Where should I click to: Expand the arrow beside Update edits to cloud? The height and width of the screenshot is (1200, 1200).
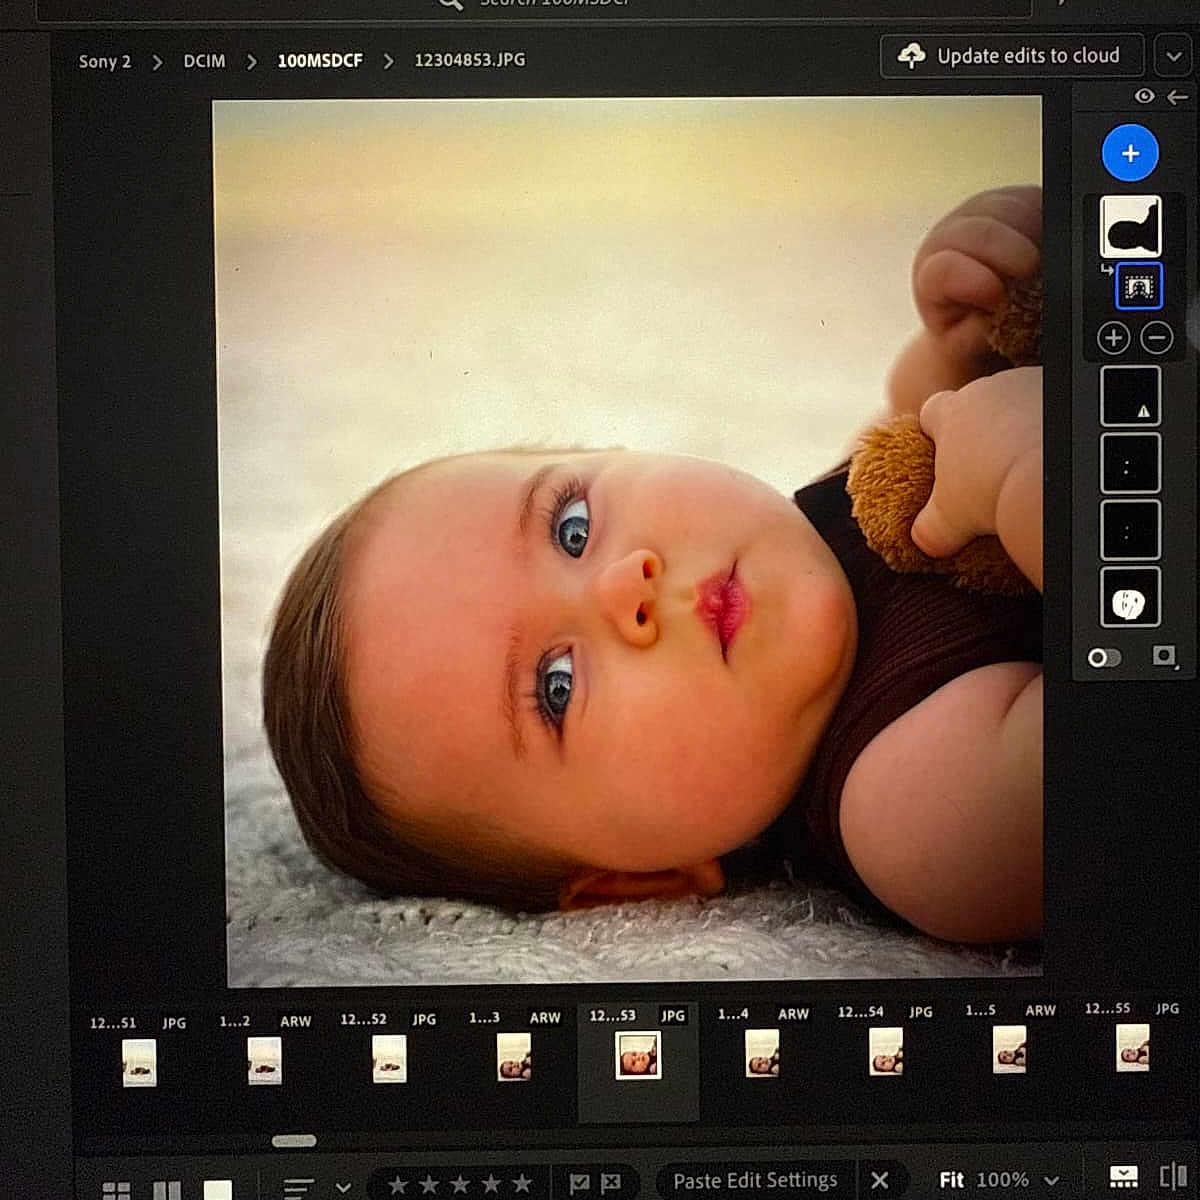click(1173, 57)
